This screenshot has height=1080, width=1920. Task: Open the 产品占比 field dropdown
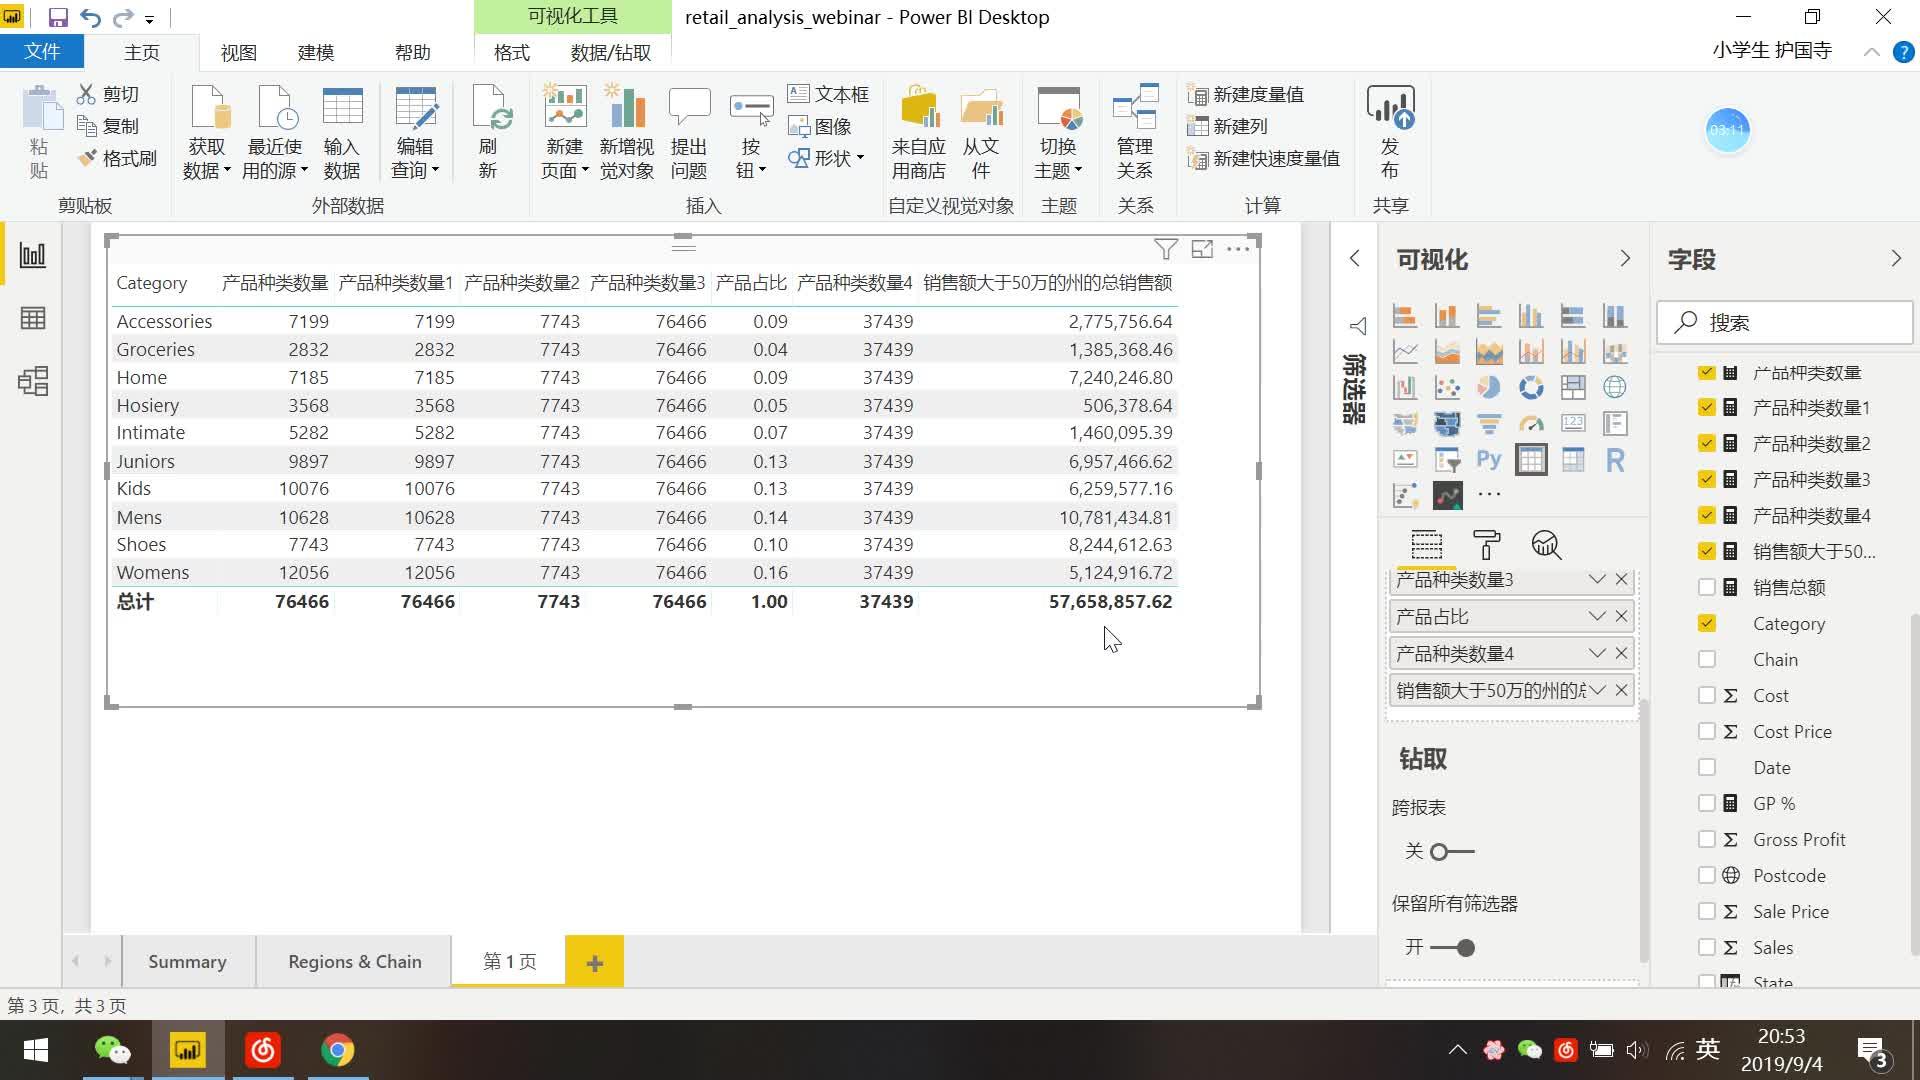[x=1596, y=616]
